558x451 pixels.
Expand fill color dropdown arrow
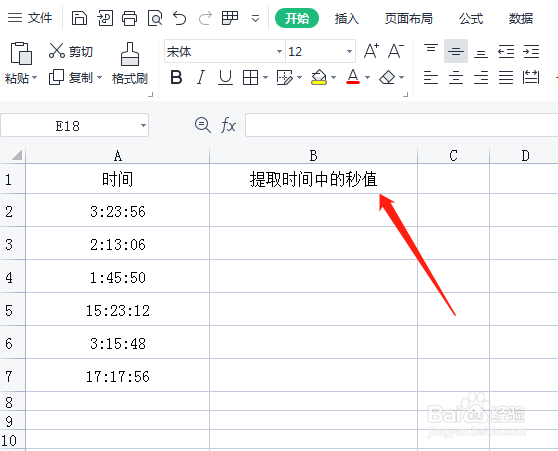tap(333, 77)
